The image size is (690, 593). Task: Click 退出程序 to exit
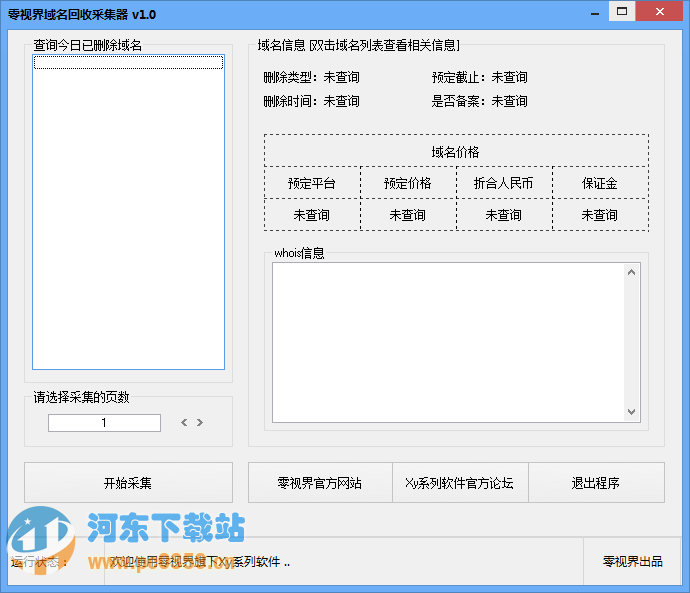click(596, 483)
